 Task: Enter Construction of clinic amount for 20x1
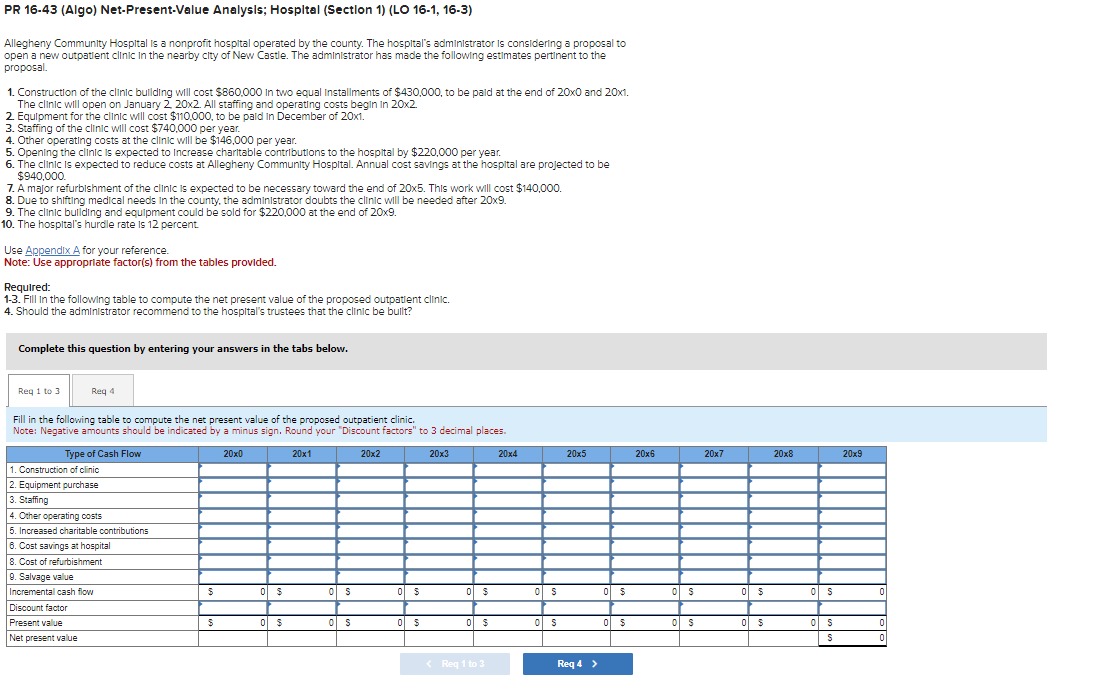301,470
